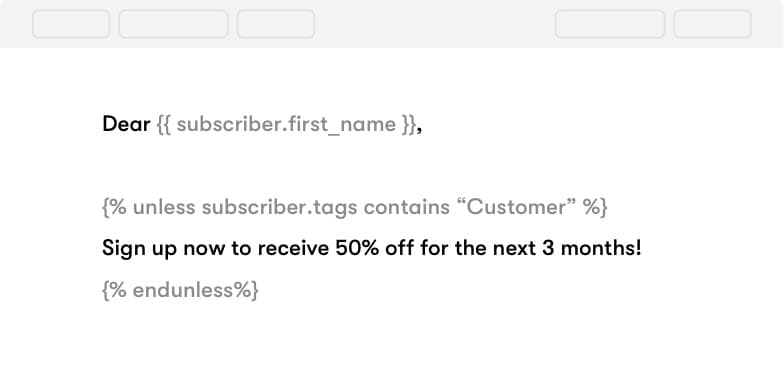
Task: Click the word contains in the Liquid tag
Action: point(406,207)
